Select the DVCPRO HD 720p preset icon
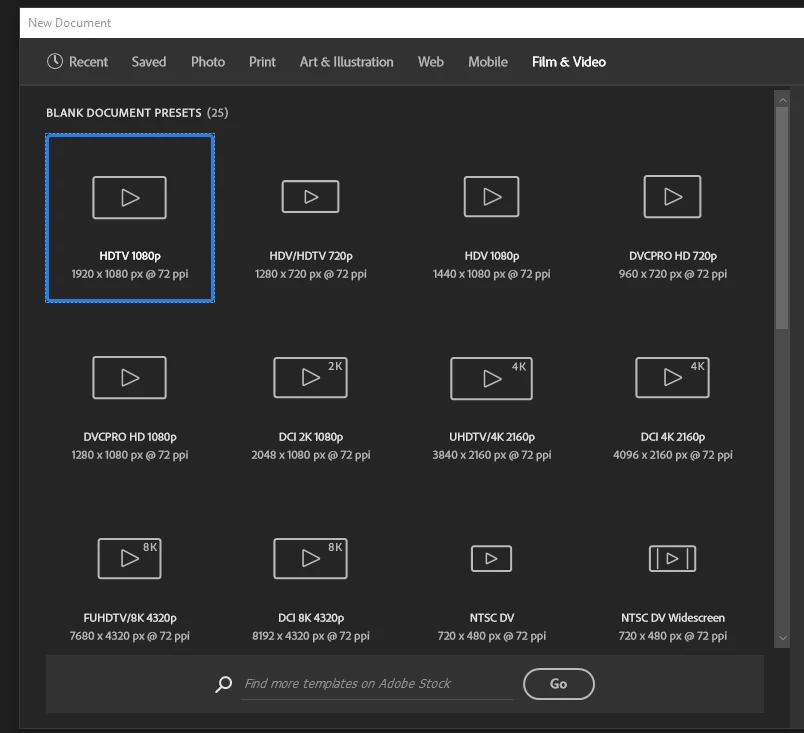The width and height of the screenshot is (804, 733). point(672,196)
